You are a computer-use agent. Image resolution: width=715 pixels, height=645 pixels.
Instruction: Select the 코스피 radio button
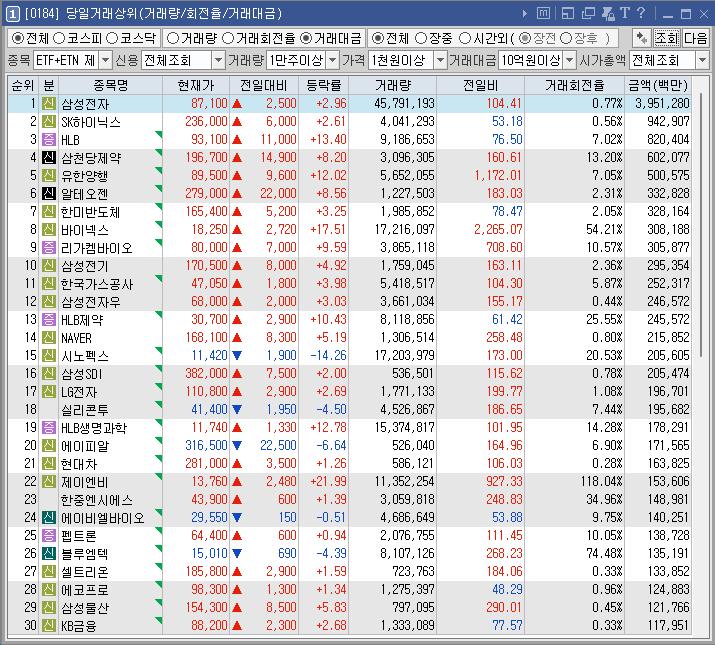pos(59,38)
